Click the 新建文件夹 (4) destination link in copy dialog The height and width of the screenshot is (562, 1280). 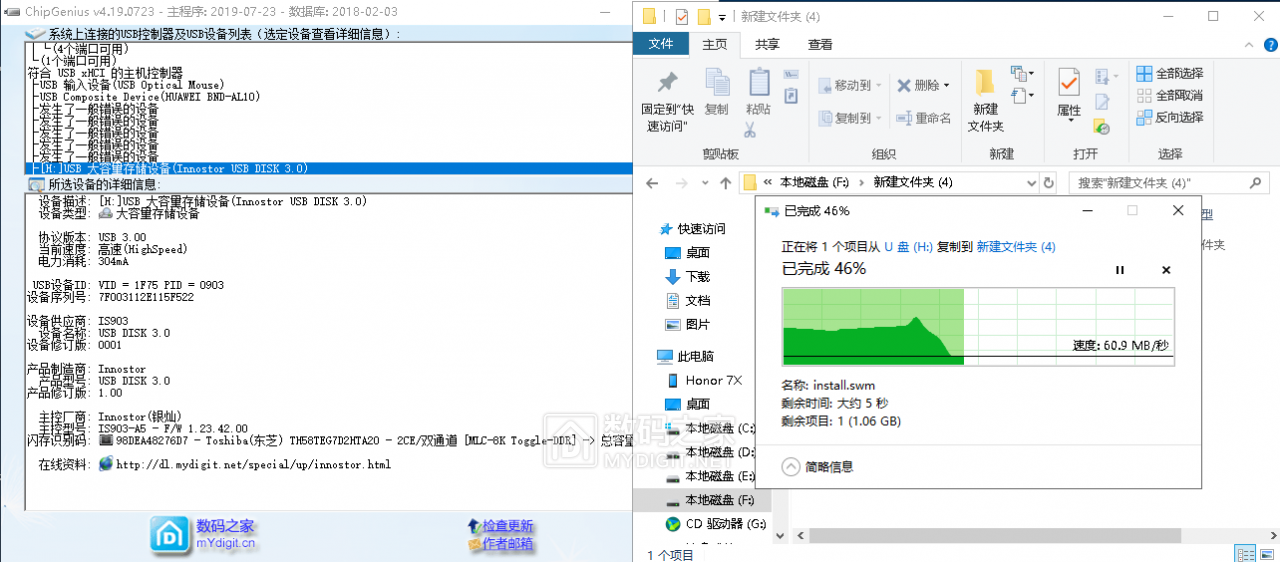1015,246
